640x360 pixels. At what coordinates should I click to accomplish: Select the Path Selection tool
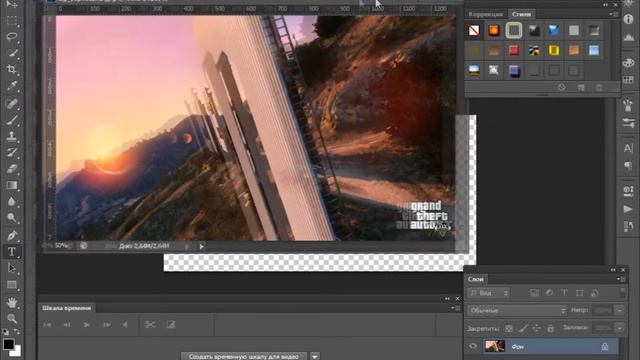[x=12, y=268]
